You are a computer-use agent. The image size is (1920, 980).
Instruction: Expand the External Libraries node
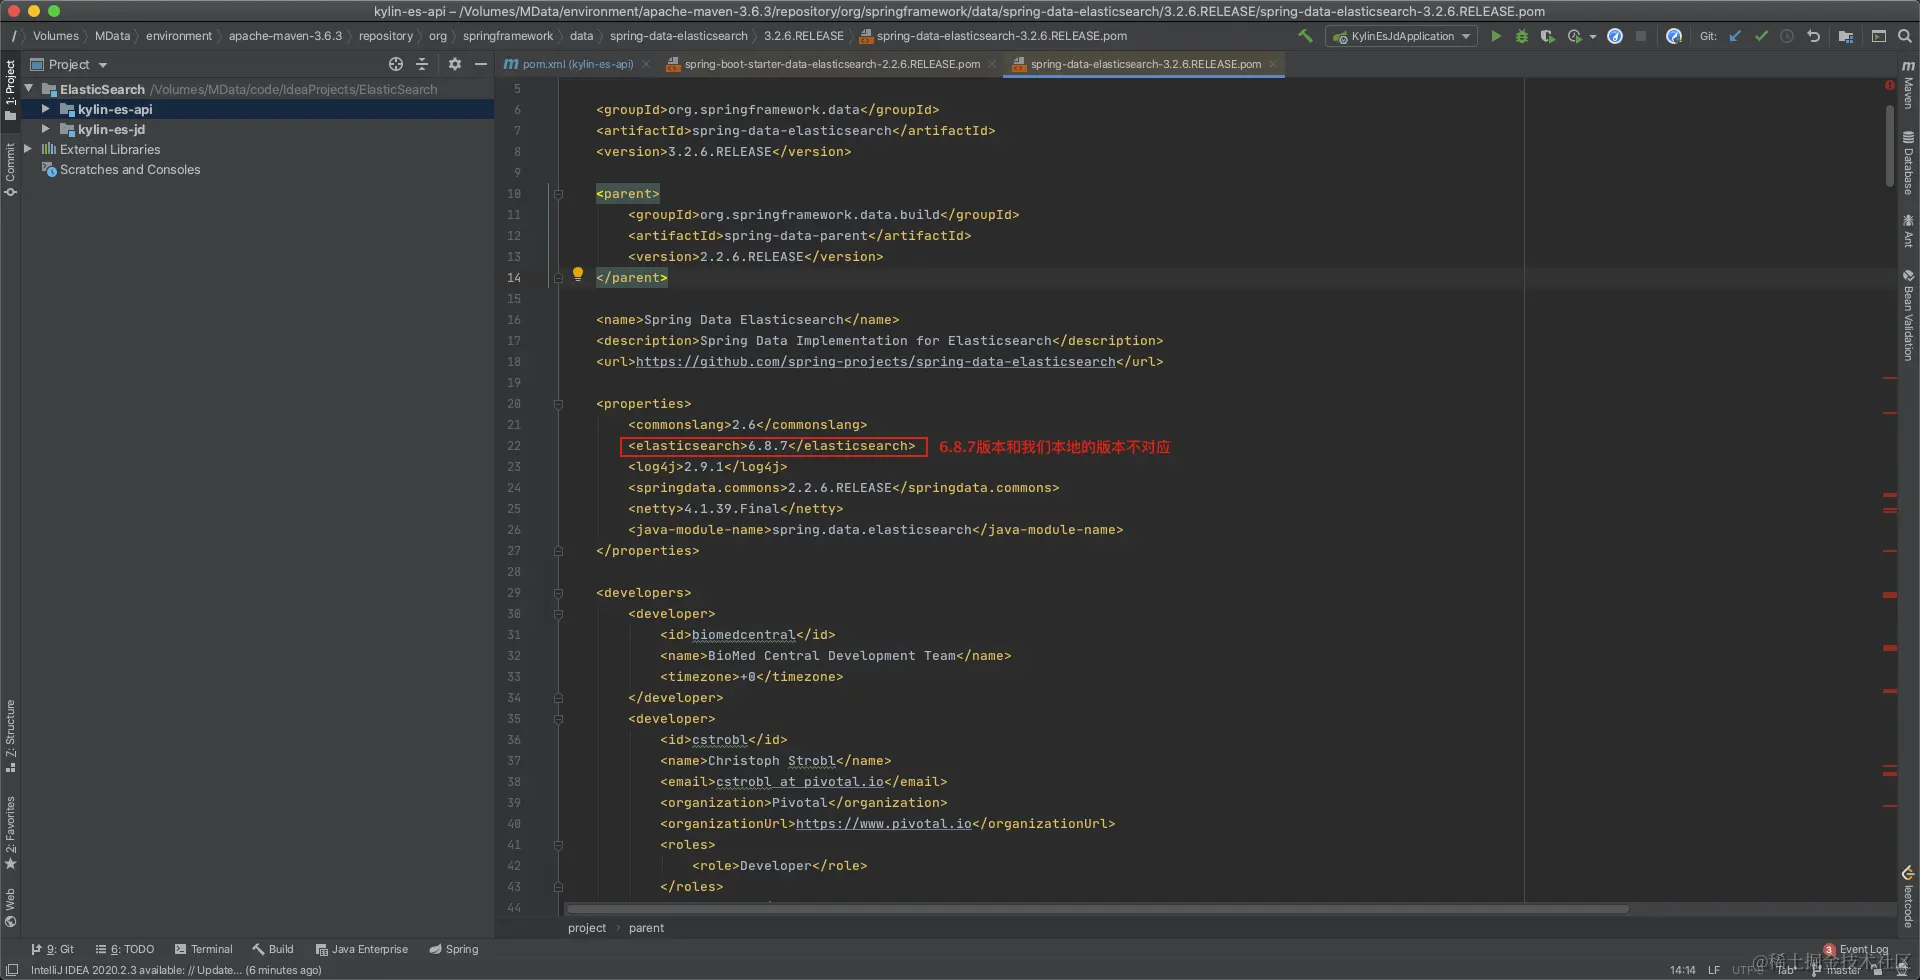point(28,149)
